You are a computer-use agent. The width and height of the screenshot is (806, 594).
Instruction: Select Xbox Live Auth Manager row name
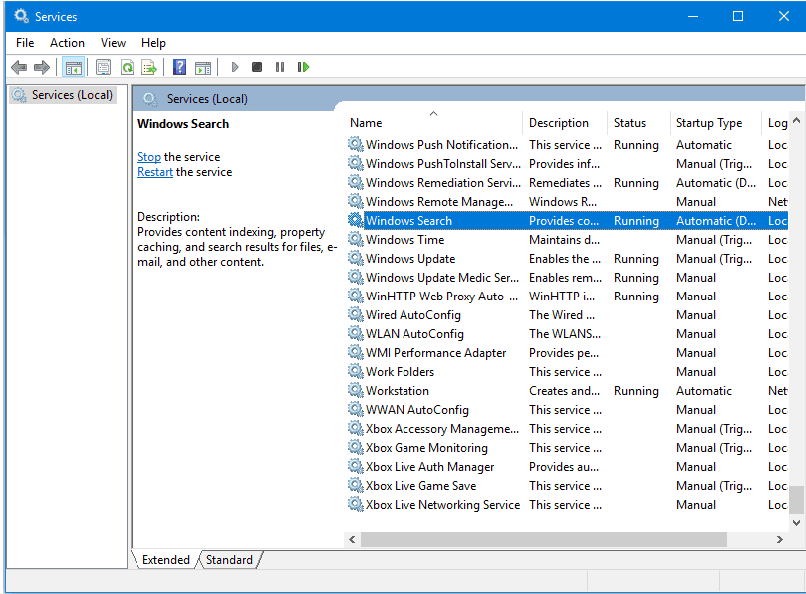pos(430,467)
